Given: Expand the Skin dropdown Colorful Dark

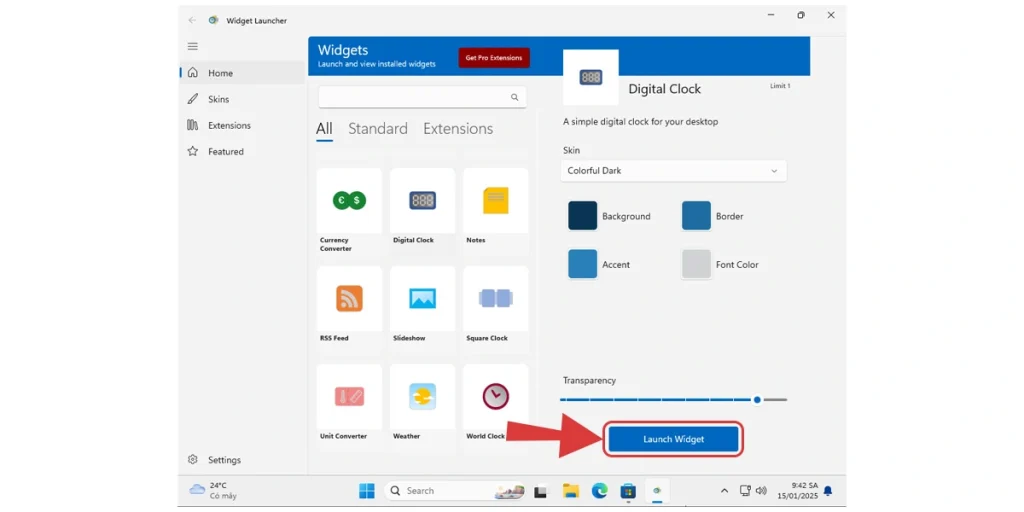Looking at the screenshot, I should tap(673, 171).
